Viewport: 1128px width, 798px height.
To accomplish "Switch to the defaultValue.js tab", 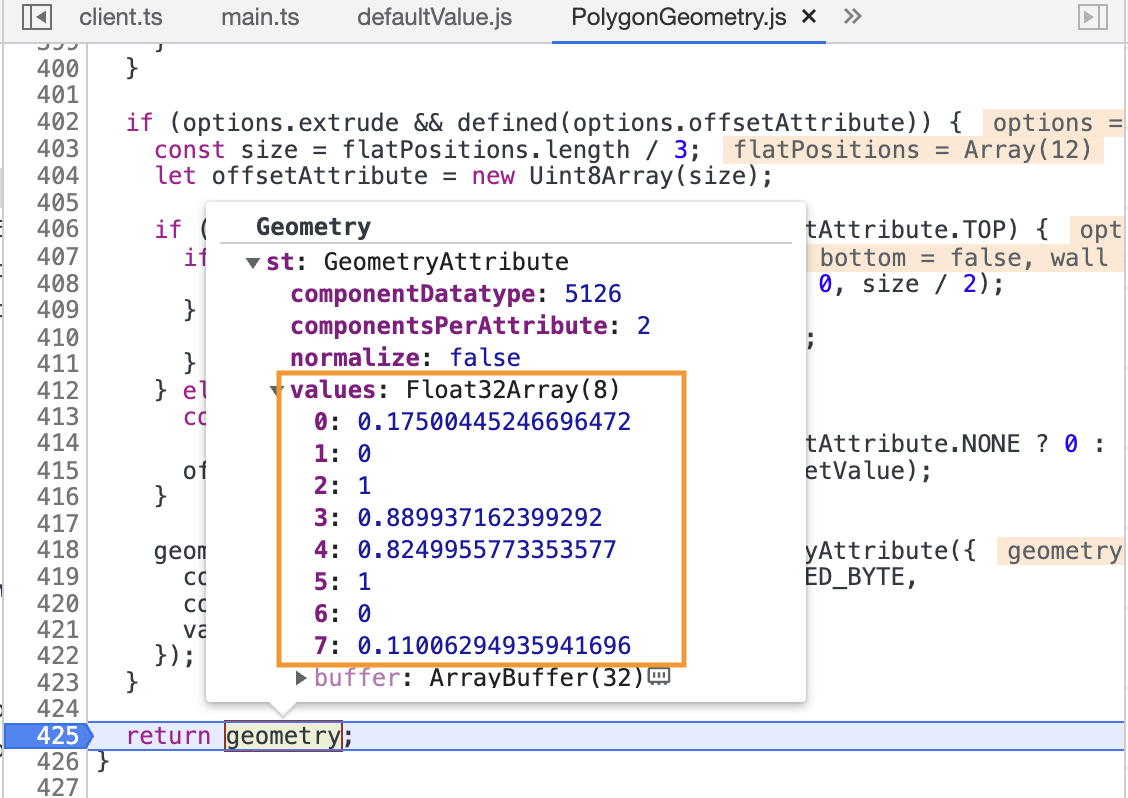I will point(434,16).
